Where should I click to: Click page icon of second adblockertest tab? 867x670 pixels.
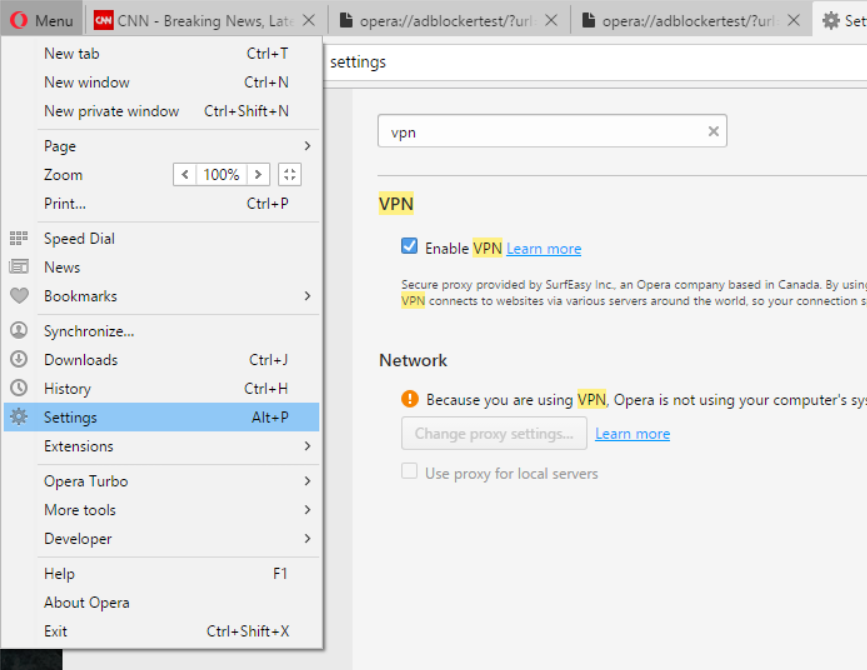(588, 20)
